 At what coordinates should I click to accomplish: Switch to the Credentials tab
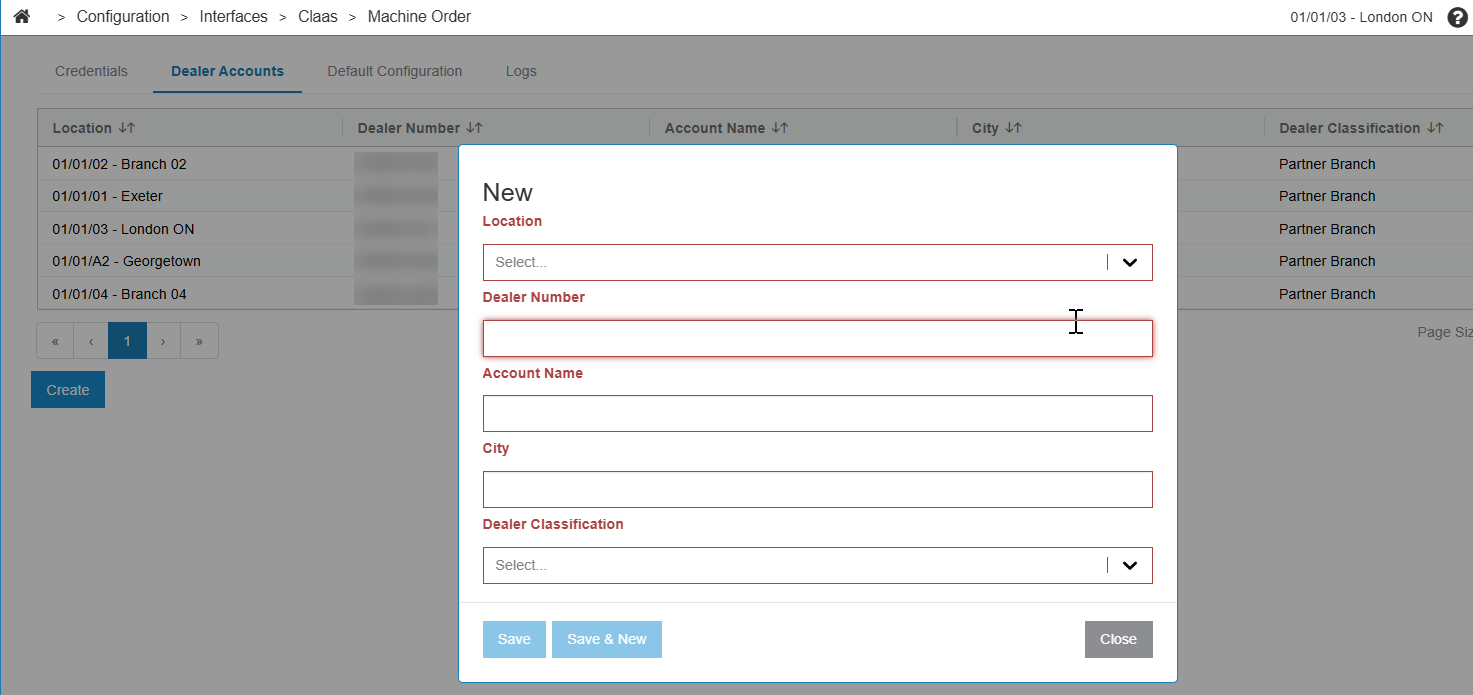[91, 71]
